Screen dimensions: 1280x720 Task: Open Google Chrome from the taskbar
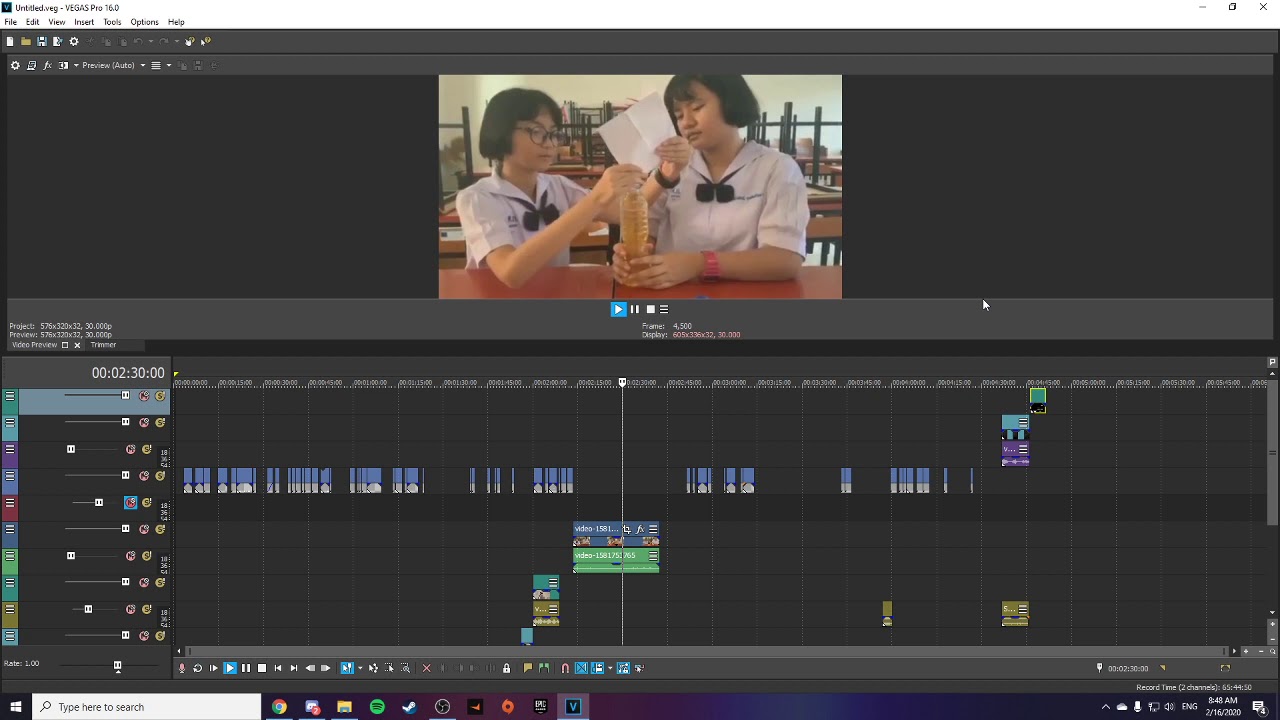279,707
